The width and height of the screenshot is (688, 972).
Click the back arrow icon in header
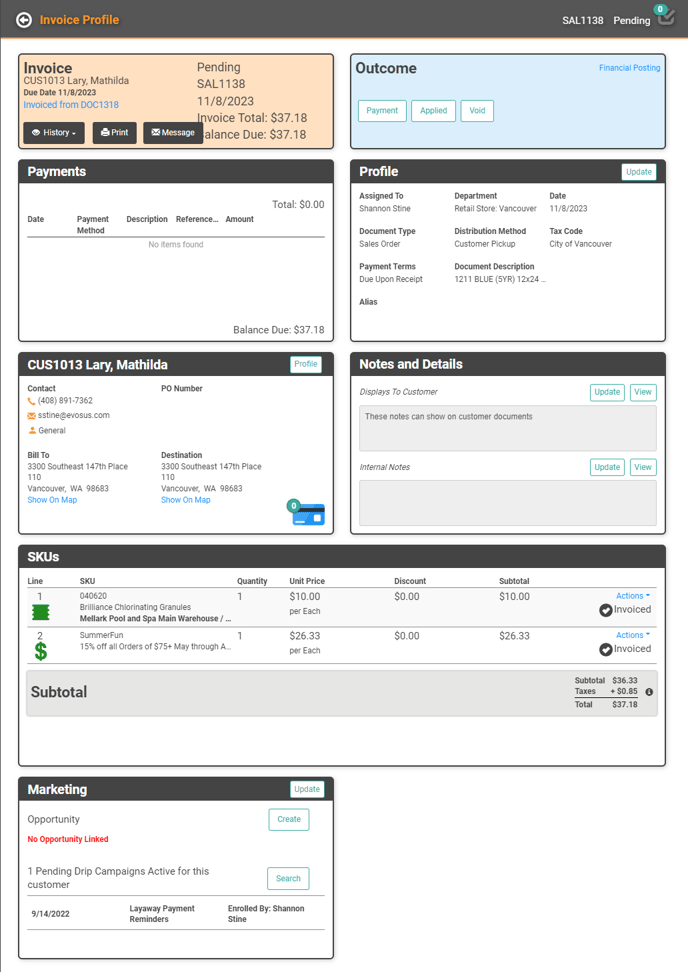pyautogui.click(x=24, y=20)
